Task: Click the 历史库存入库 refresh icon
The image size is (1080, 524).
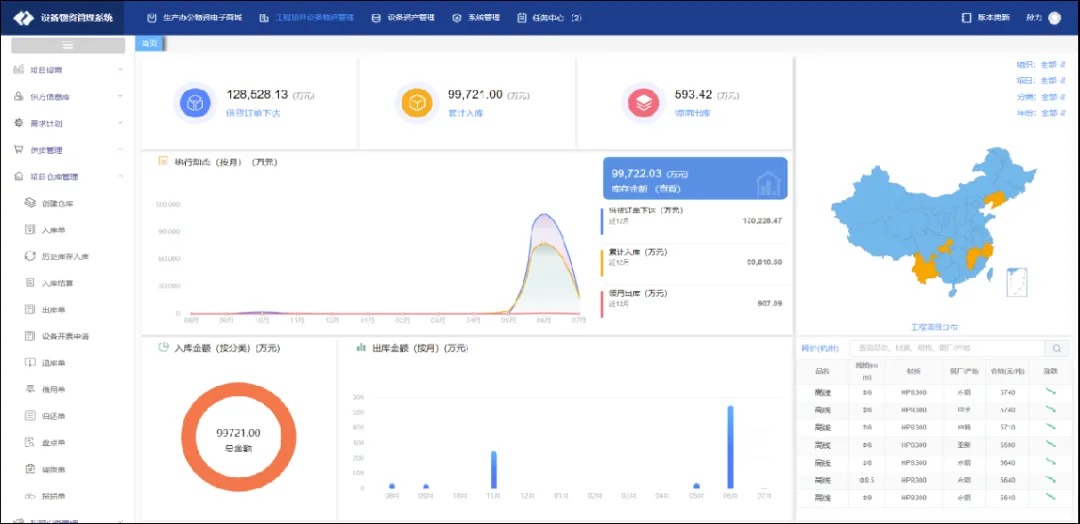Action: point(30,256)
